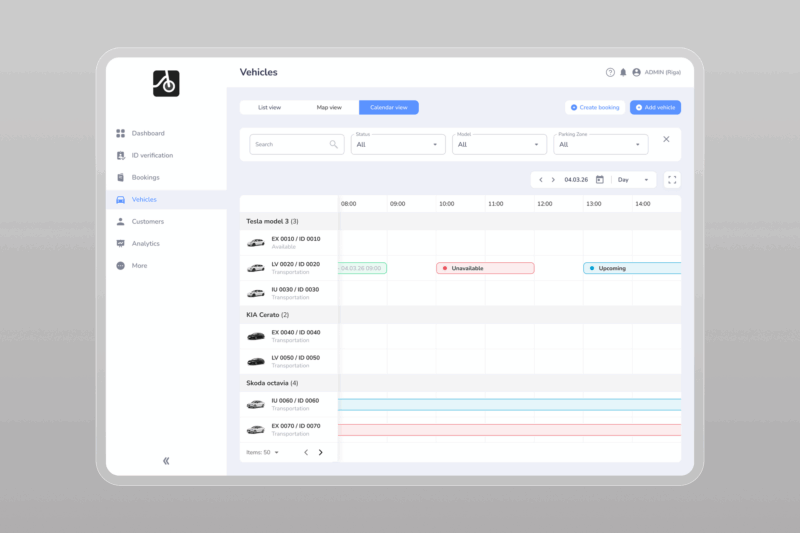Open the Model filter dropdown
Image resolution: width=800 pixels, height=533 pixels.
tap(499, 144)
